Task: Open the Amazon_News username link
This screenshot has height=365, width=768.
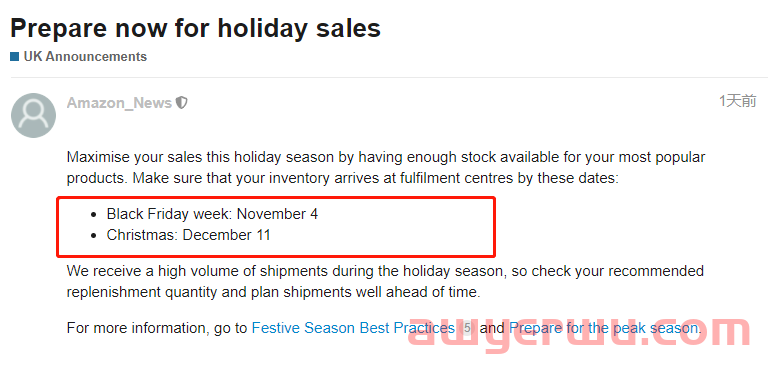Action: coord(119,103)
